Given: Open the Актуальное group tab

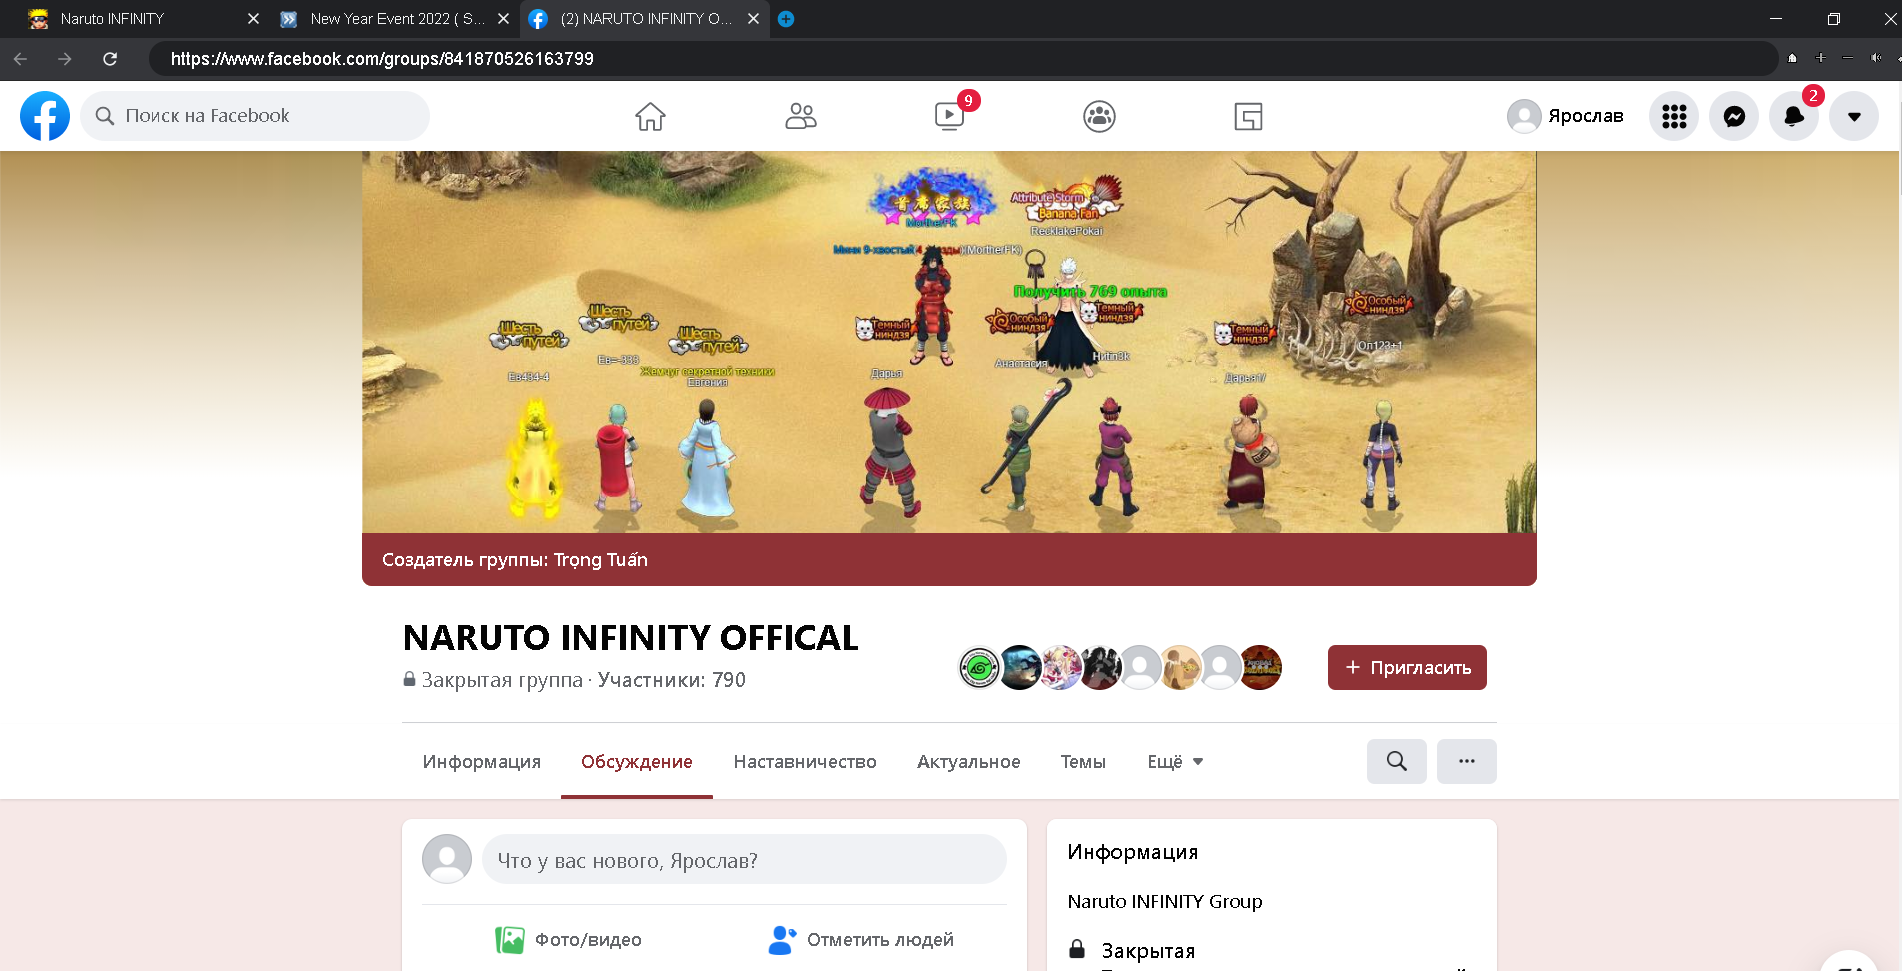Looking at the screenshot, I should pos(968,762).
